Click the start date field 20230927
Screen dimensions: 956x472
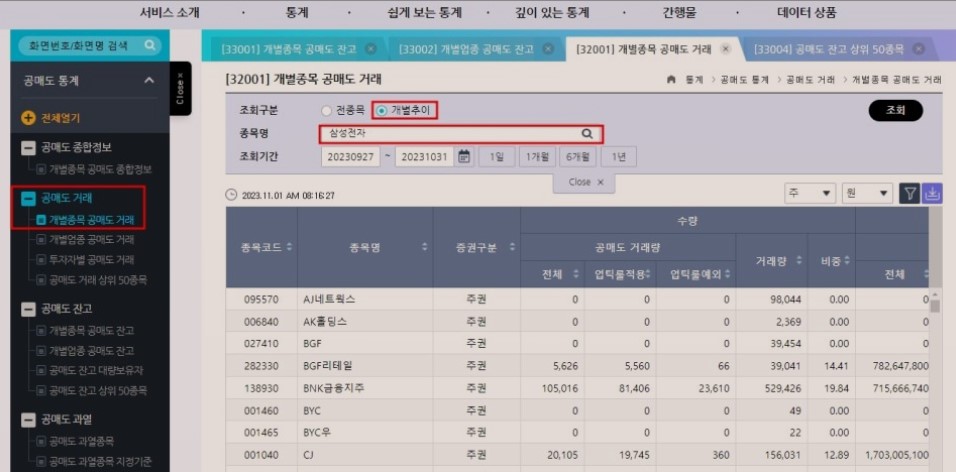coord(351,157)
